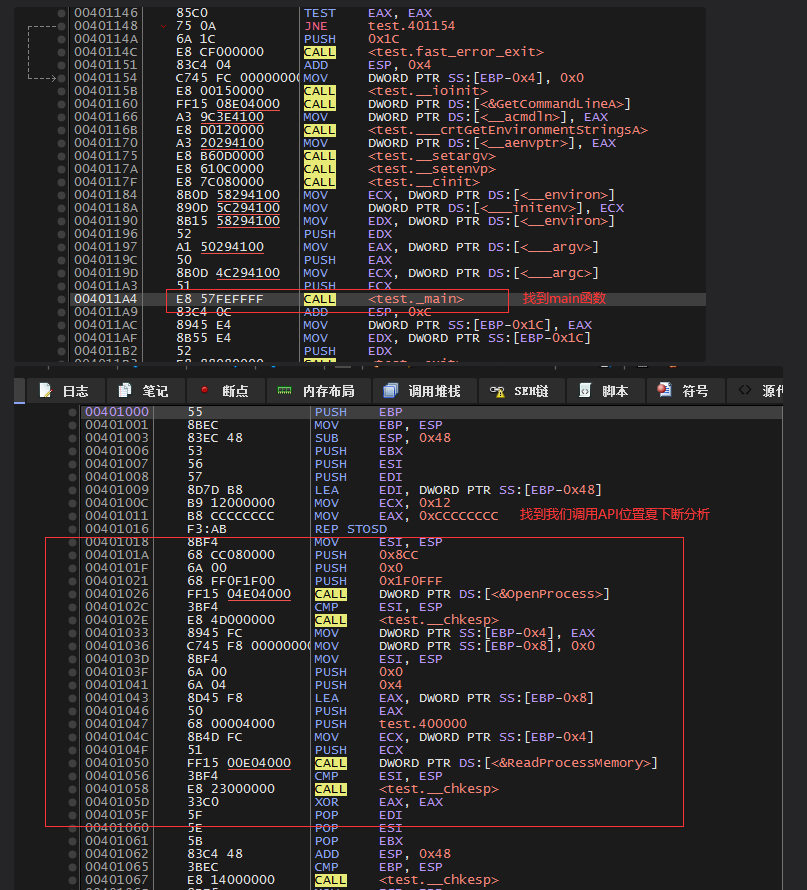Select the SEH链 tab

520,391
